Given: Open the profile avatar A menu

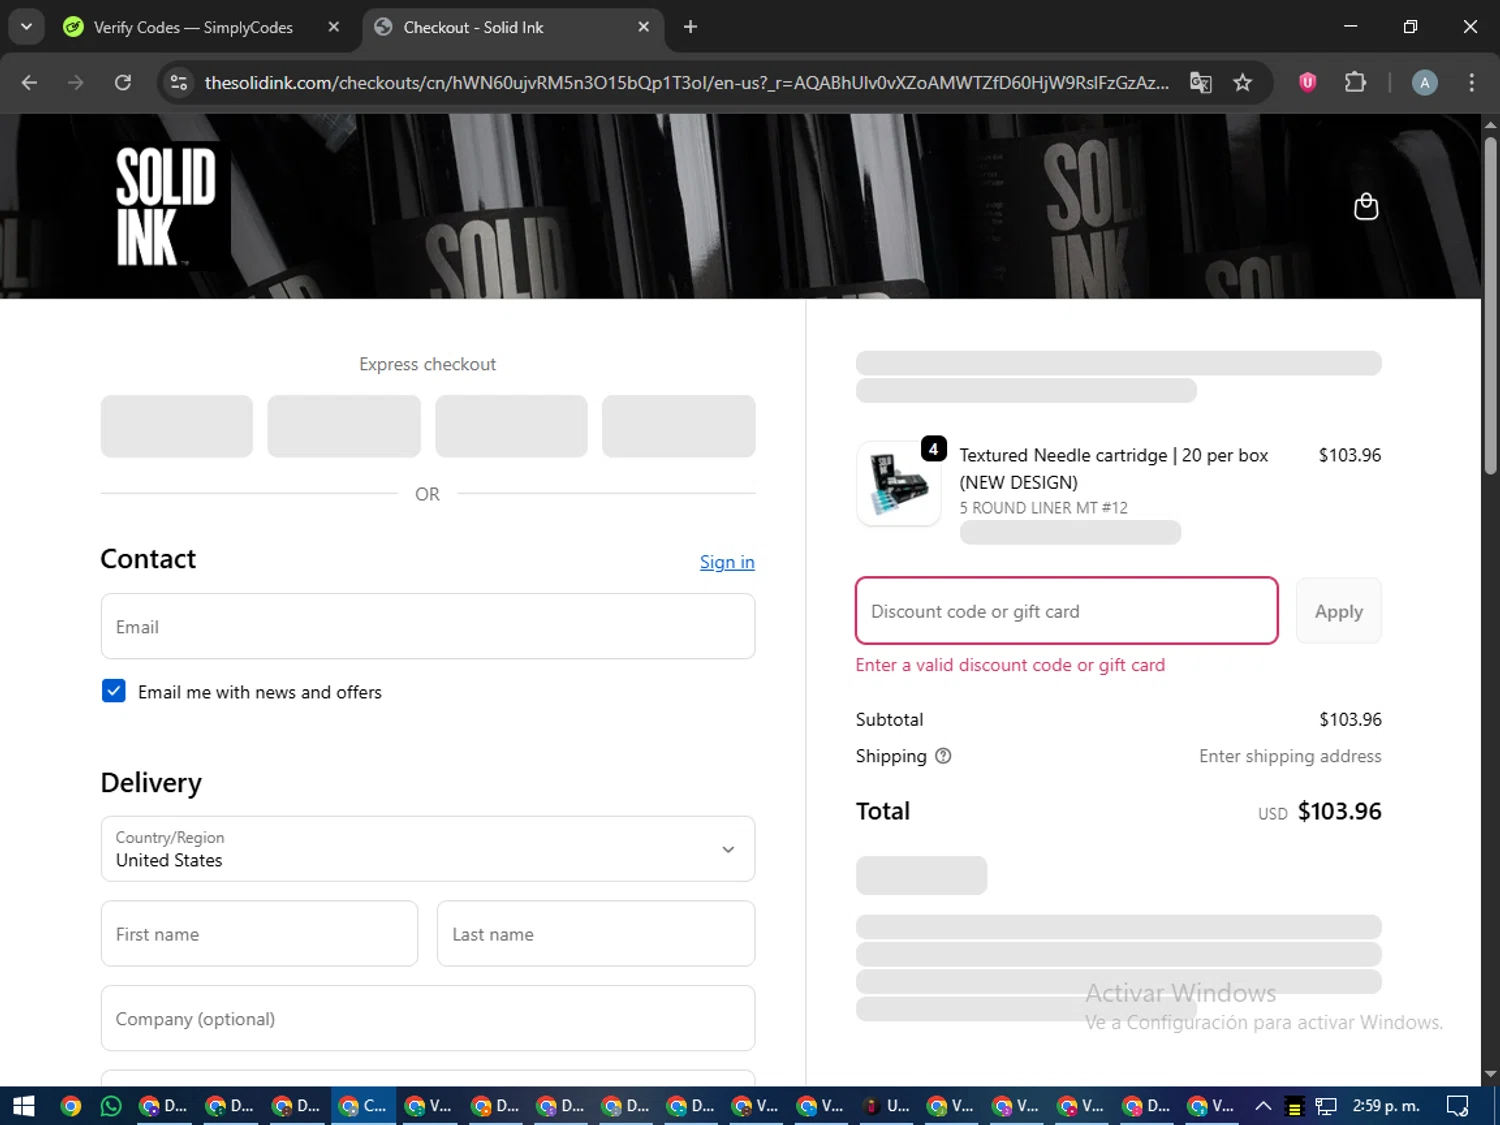Looking at the screenshot, I should click(1425, 82).
